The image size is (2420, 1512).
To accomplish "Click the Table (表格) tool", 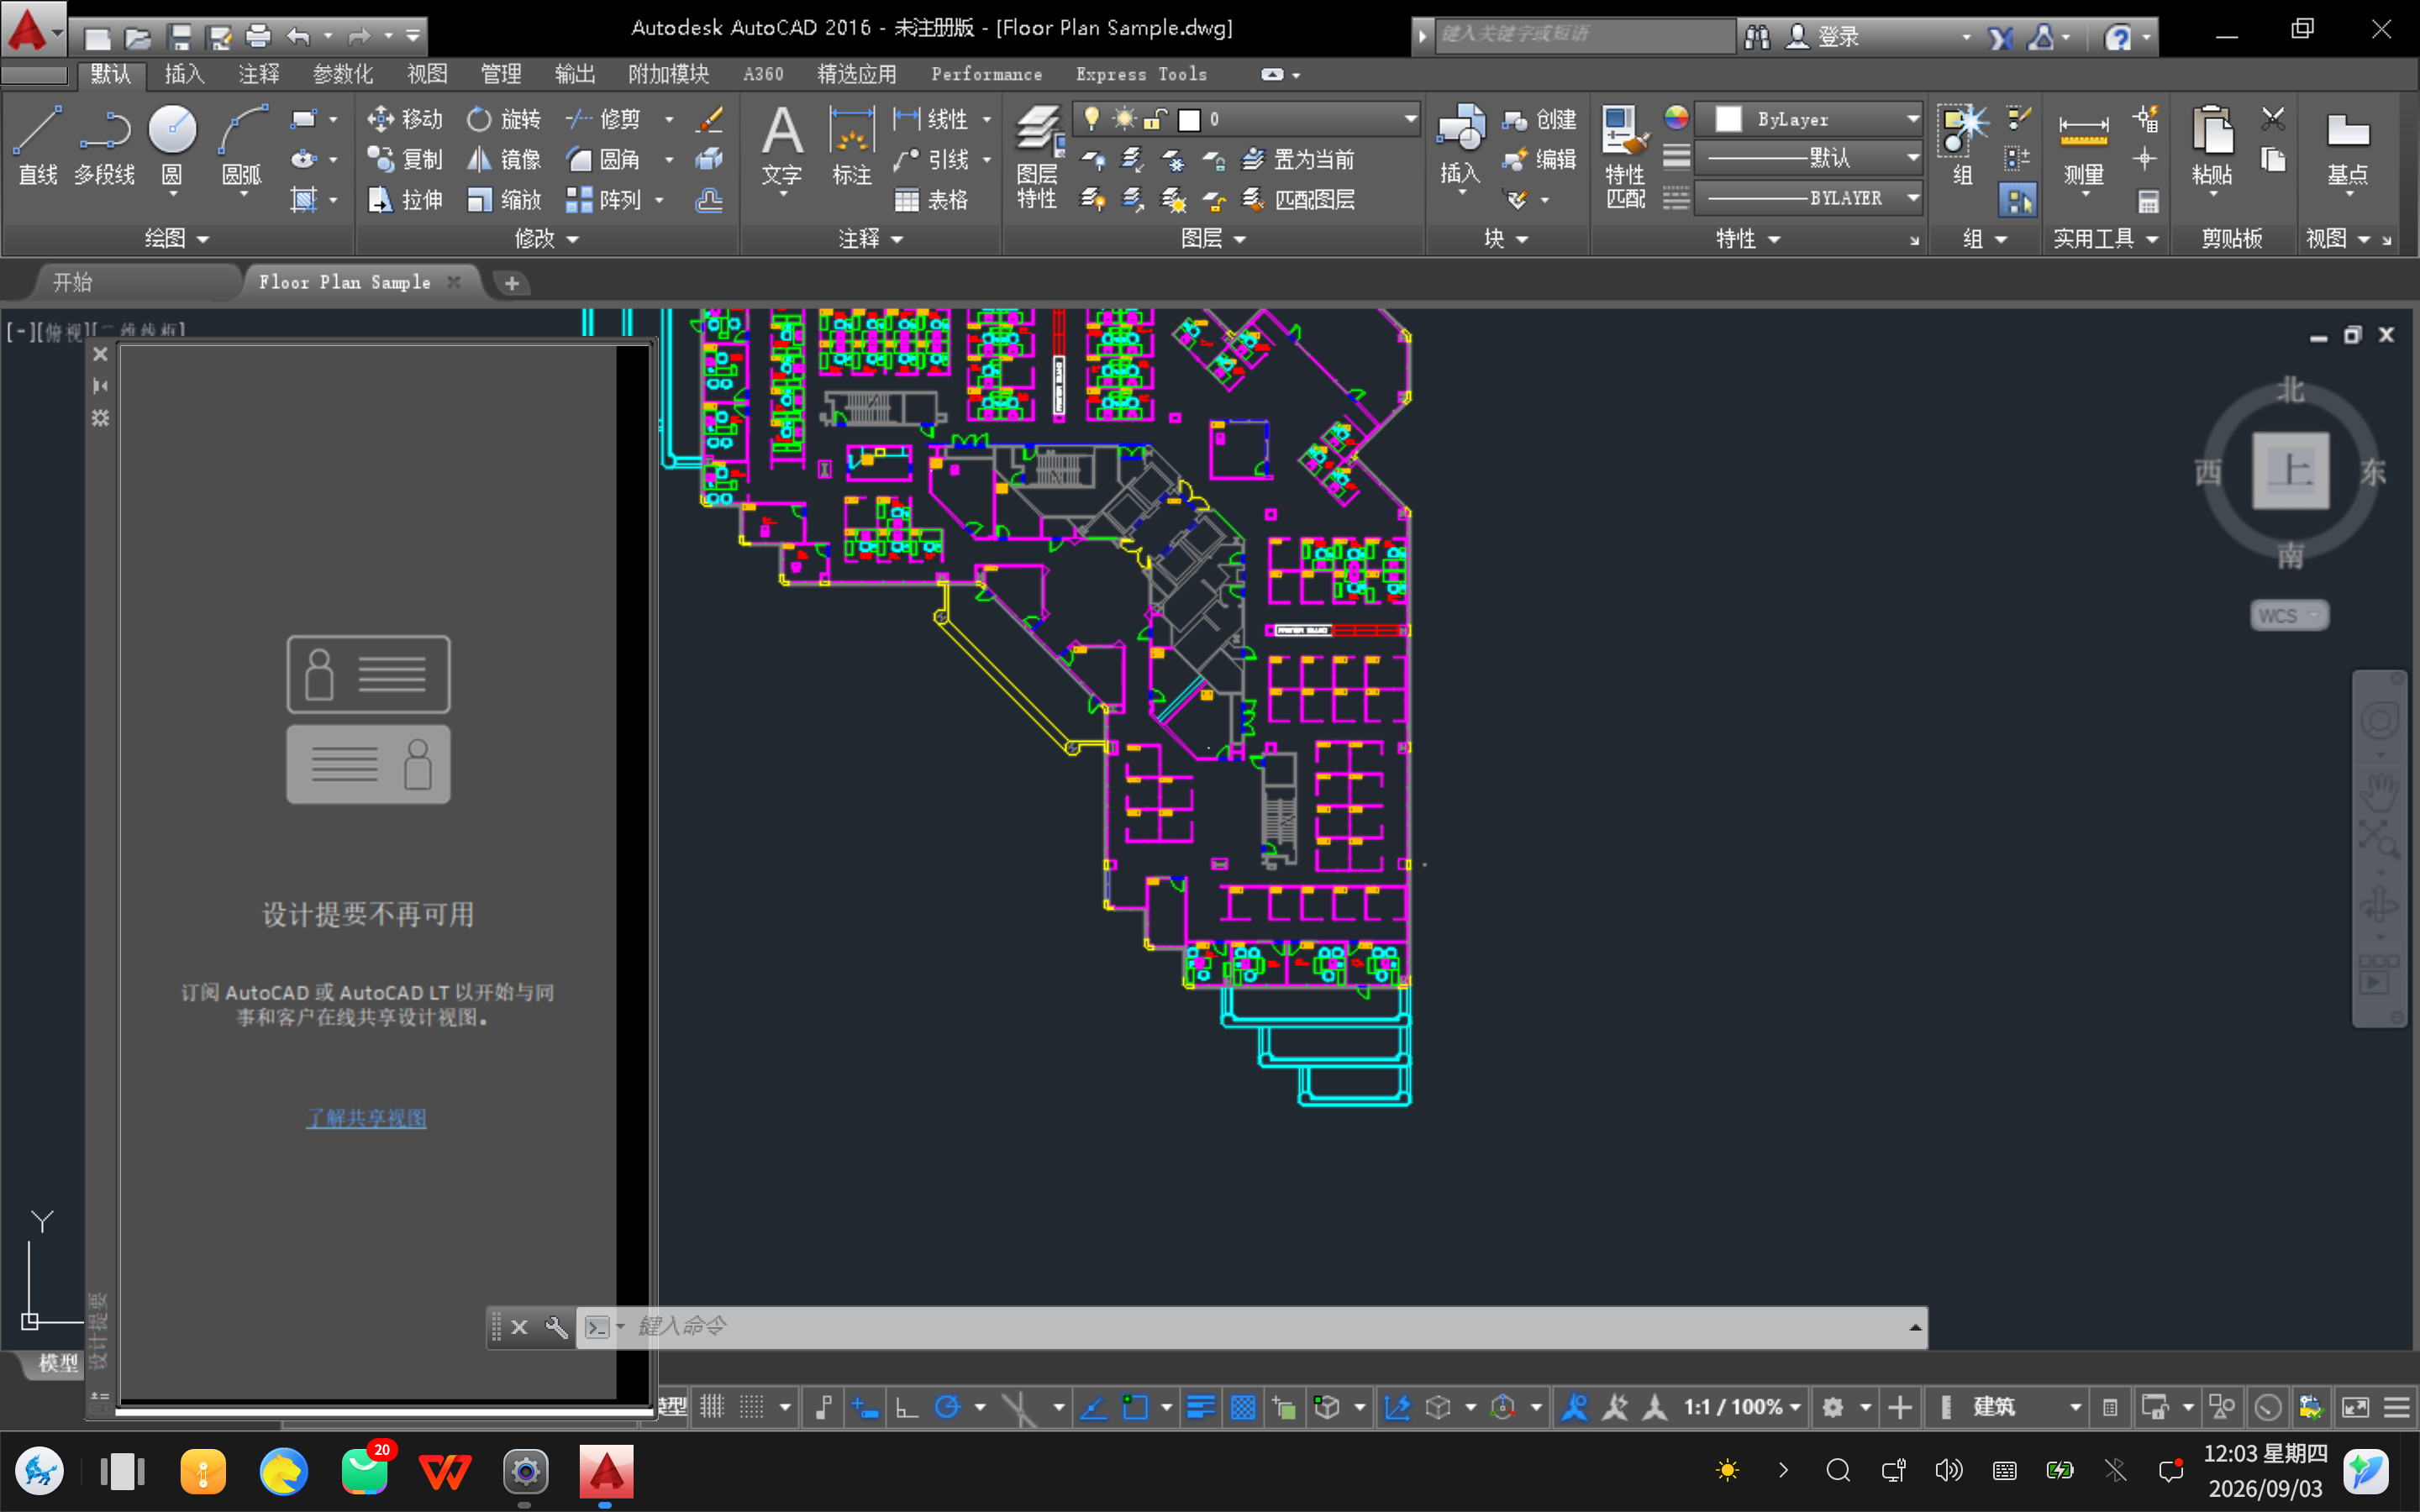I will pyautogui.click(x=930, y=200).
